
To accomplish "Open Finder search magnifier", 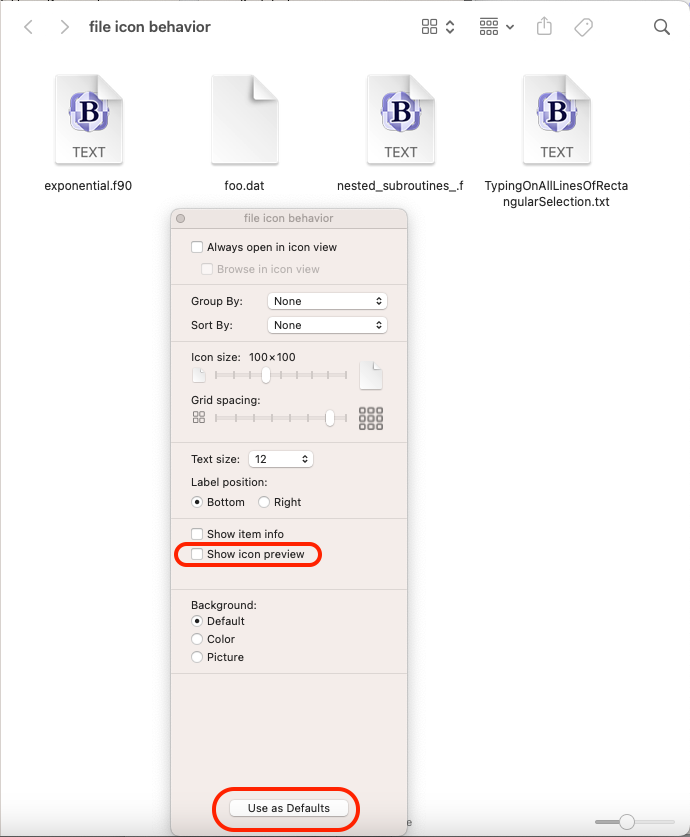I will pyautogui.click(x=662, y=27).
